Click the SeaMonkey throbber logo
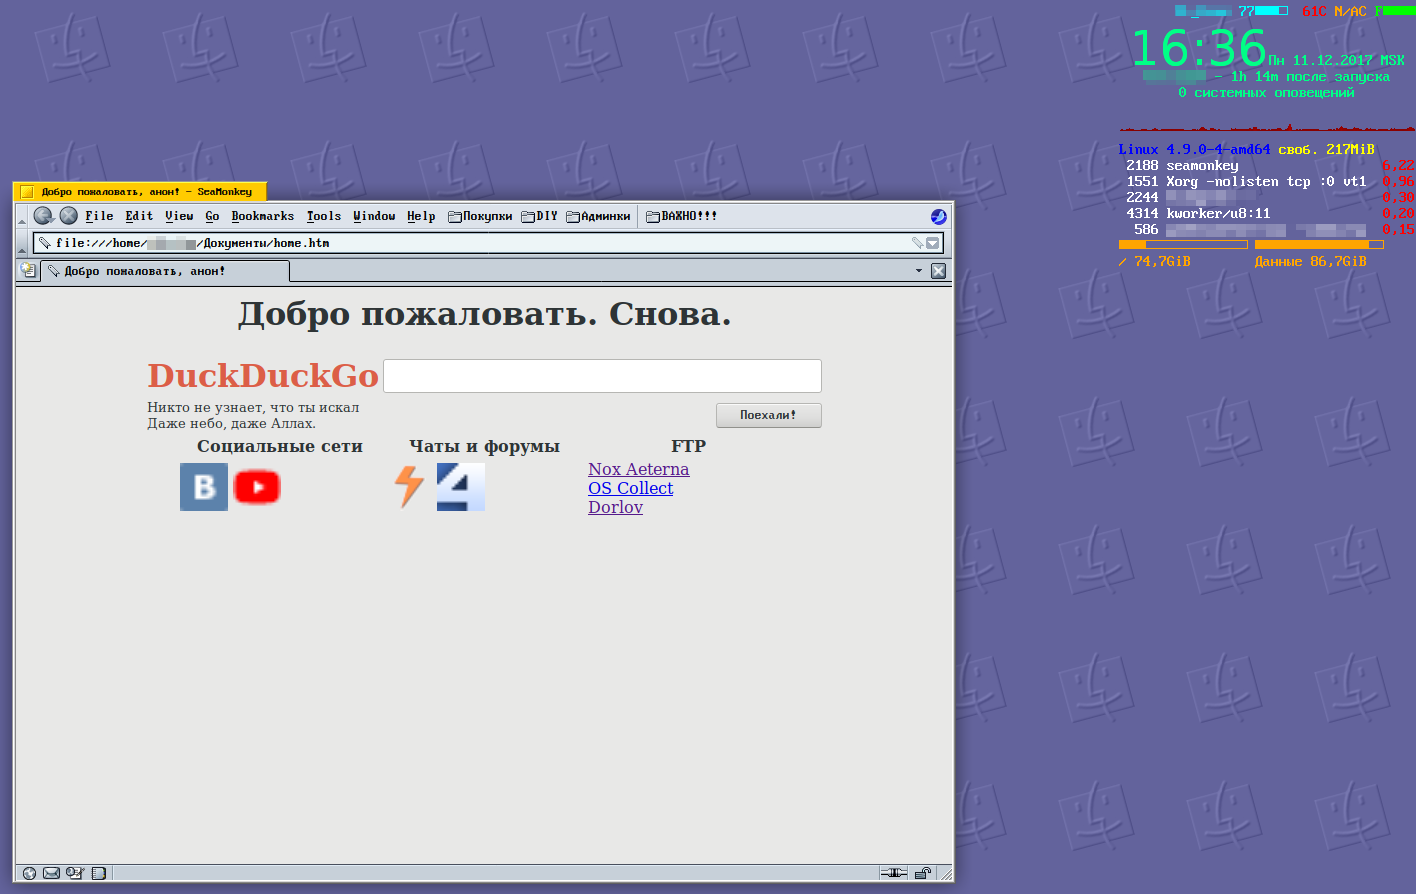Image resolution: width=1416 pixels, height=894 pixels. [x=938, y=217]
